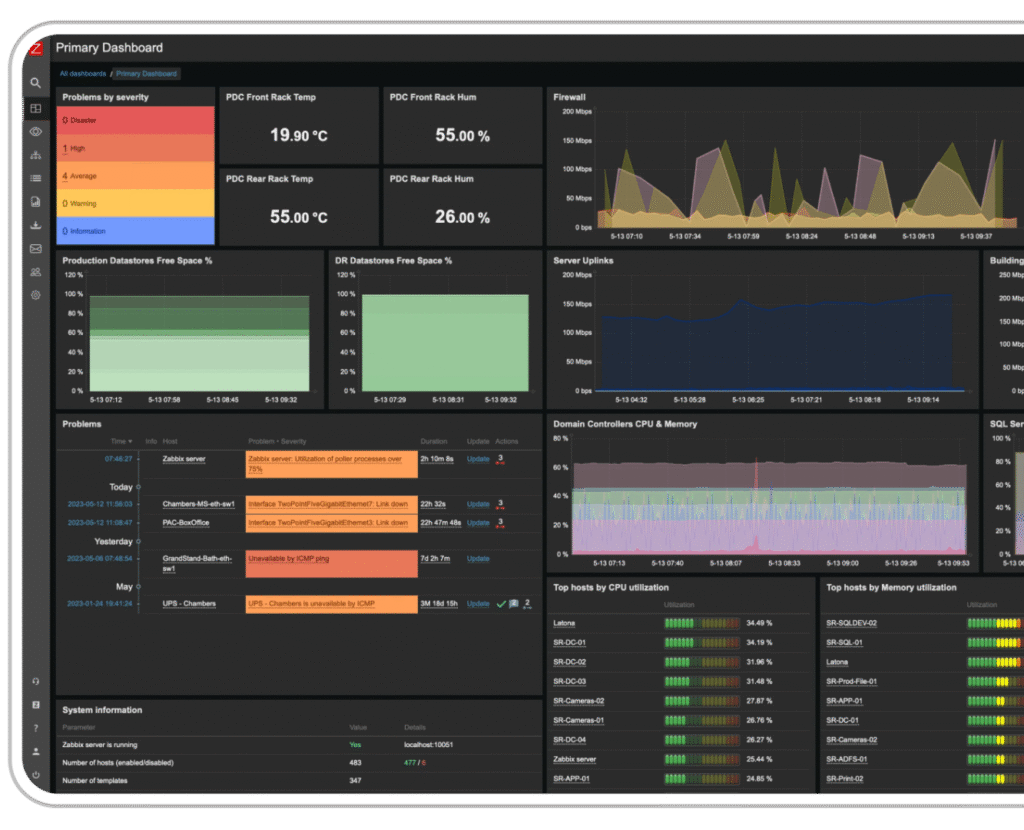Click Latona CPU utilization bar 34.49 %
This screenshot has height=830, width=1024.
702,623
